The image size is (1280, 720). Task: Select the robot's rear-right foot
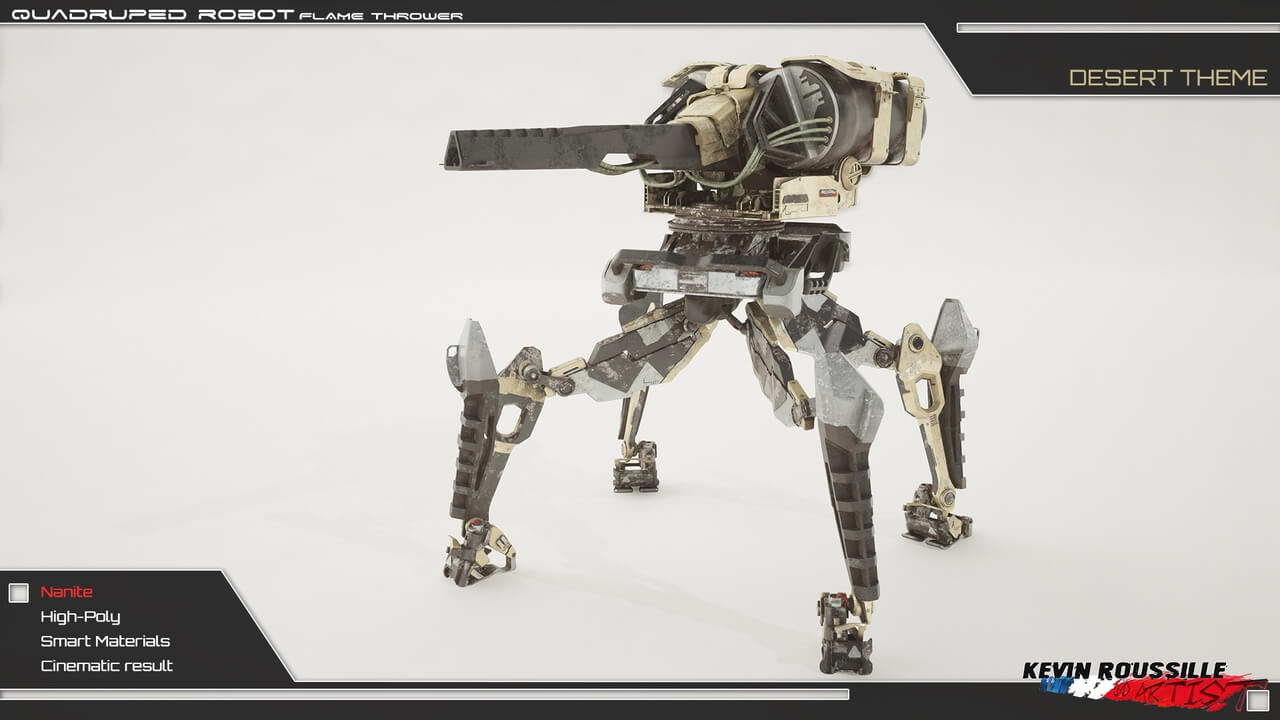click(935, 520)
